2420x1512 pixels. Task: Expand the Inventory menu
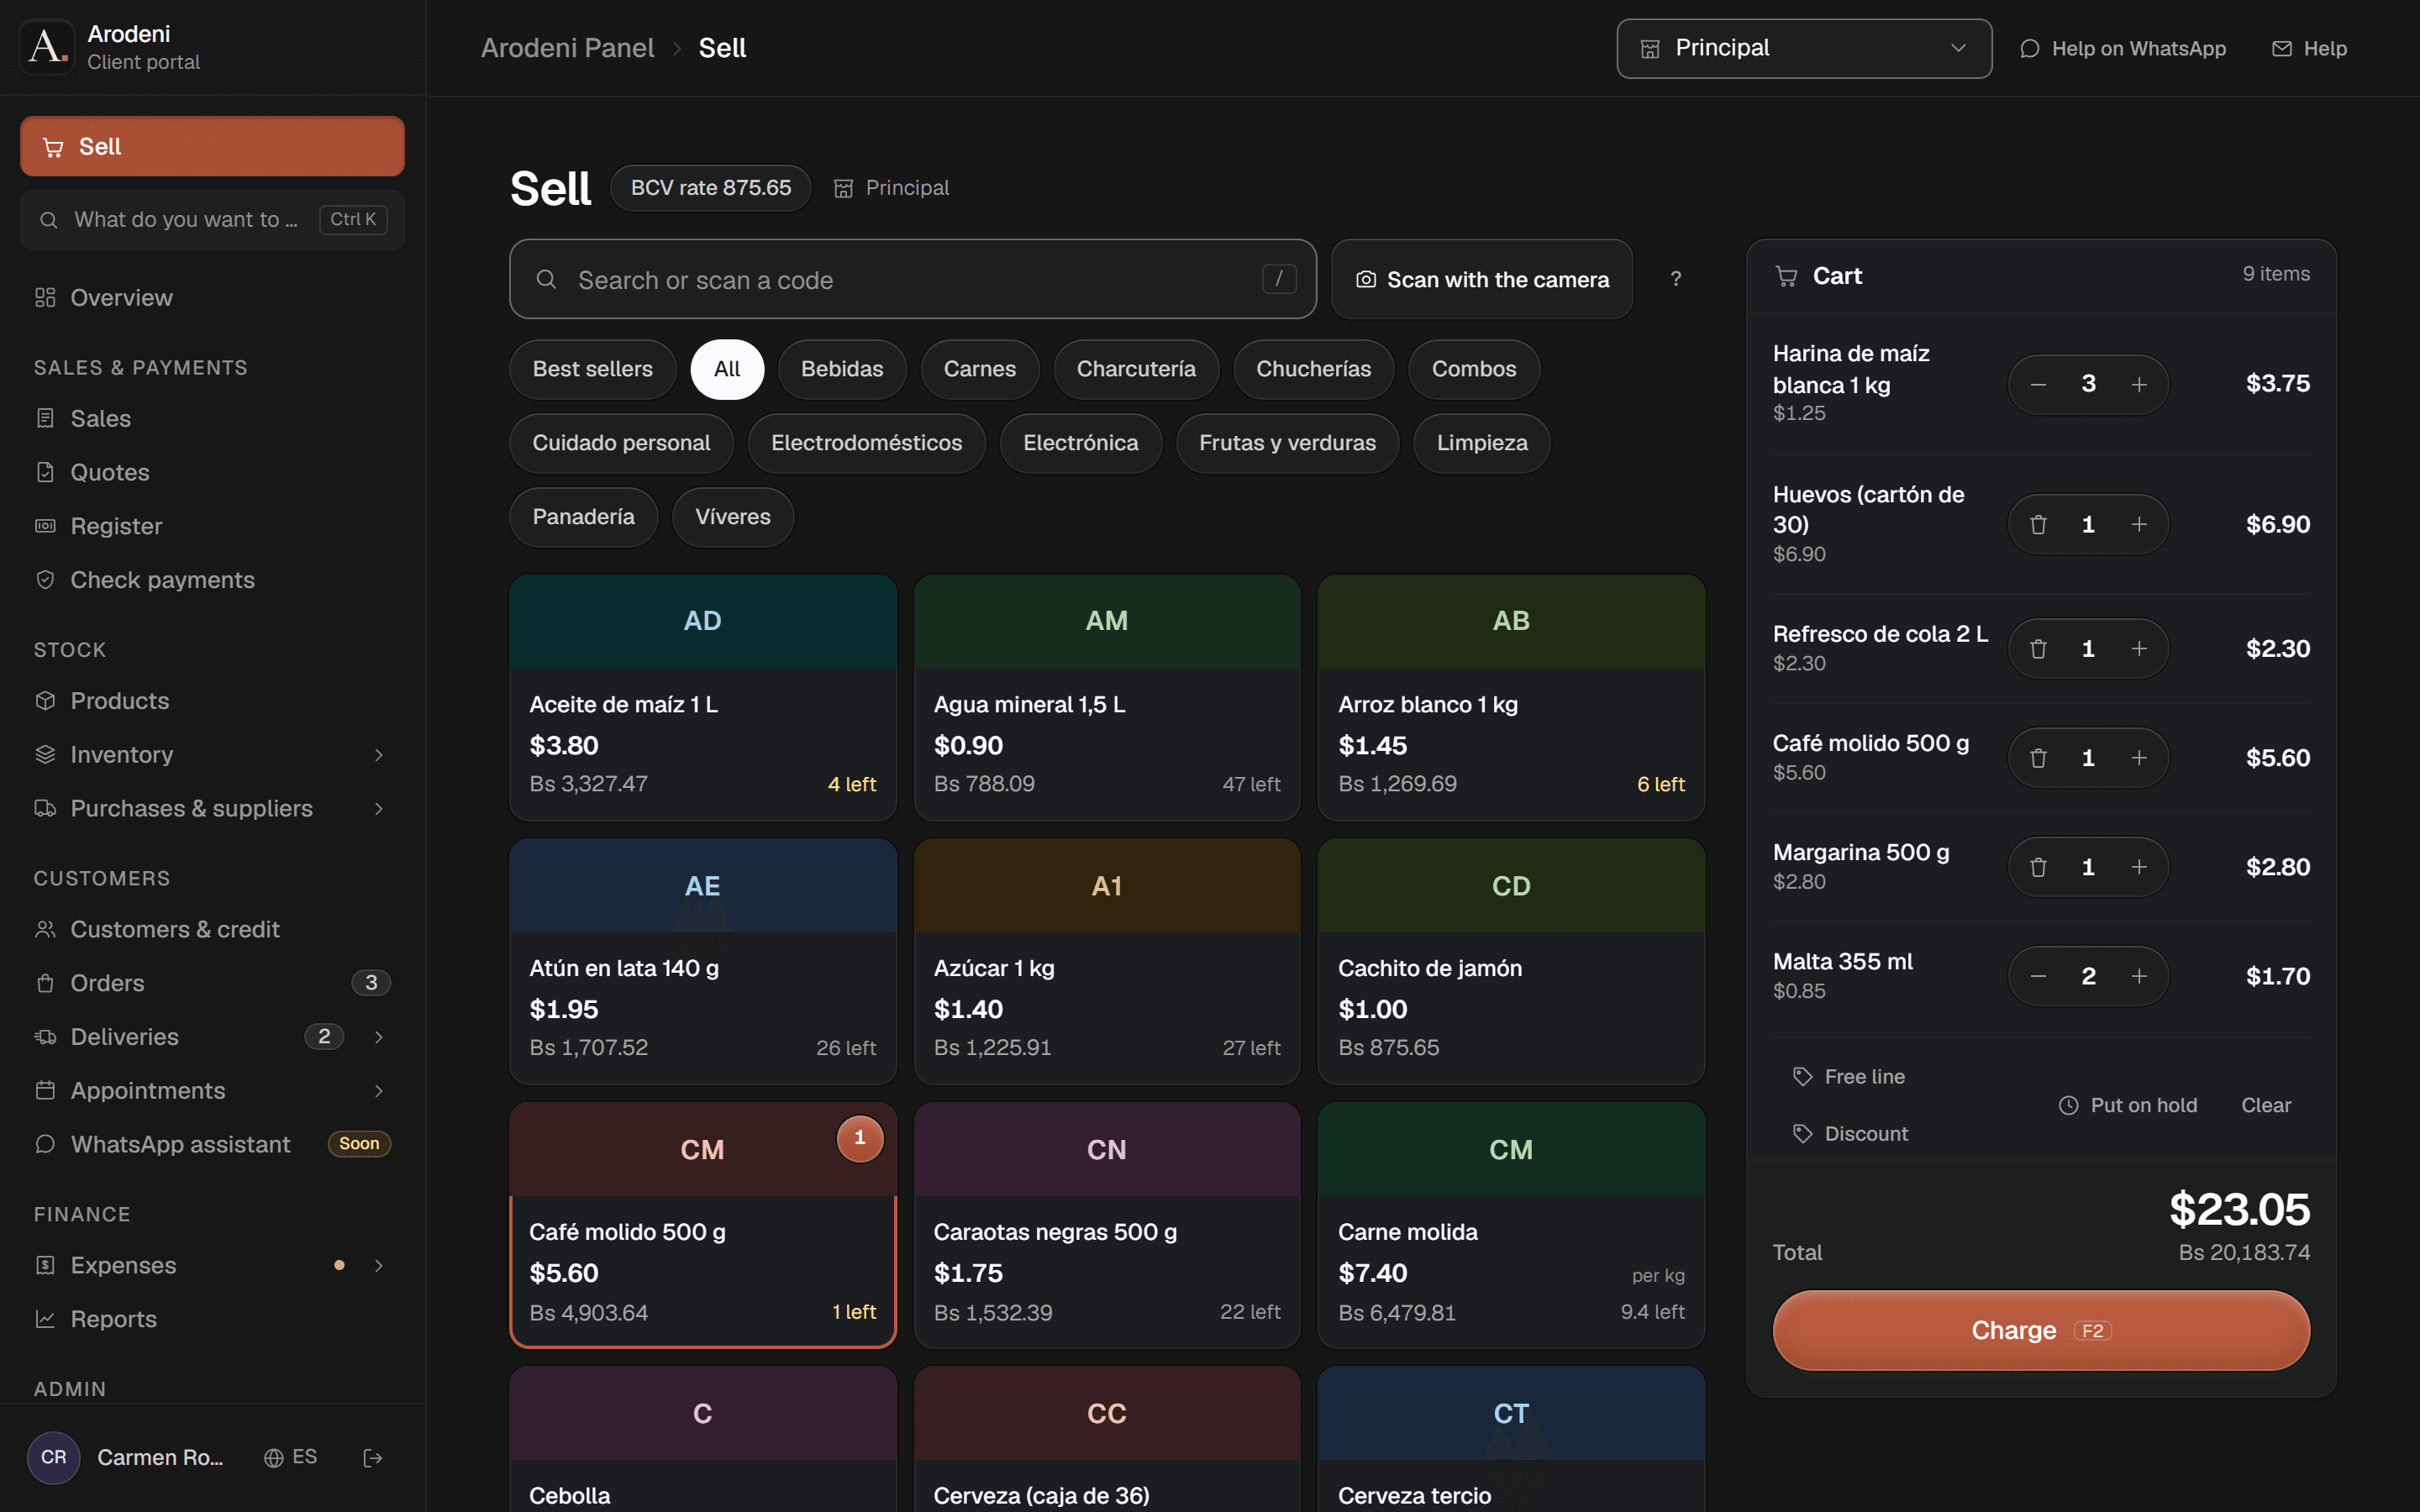click(x=378, y=755)
